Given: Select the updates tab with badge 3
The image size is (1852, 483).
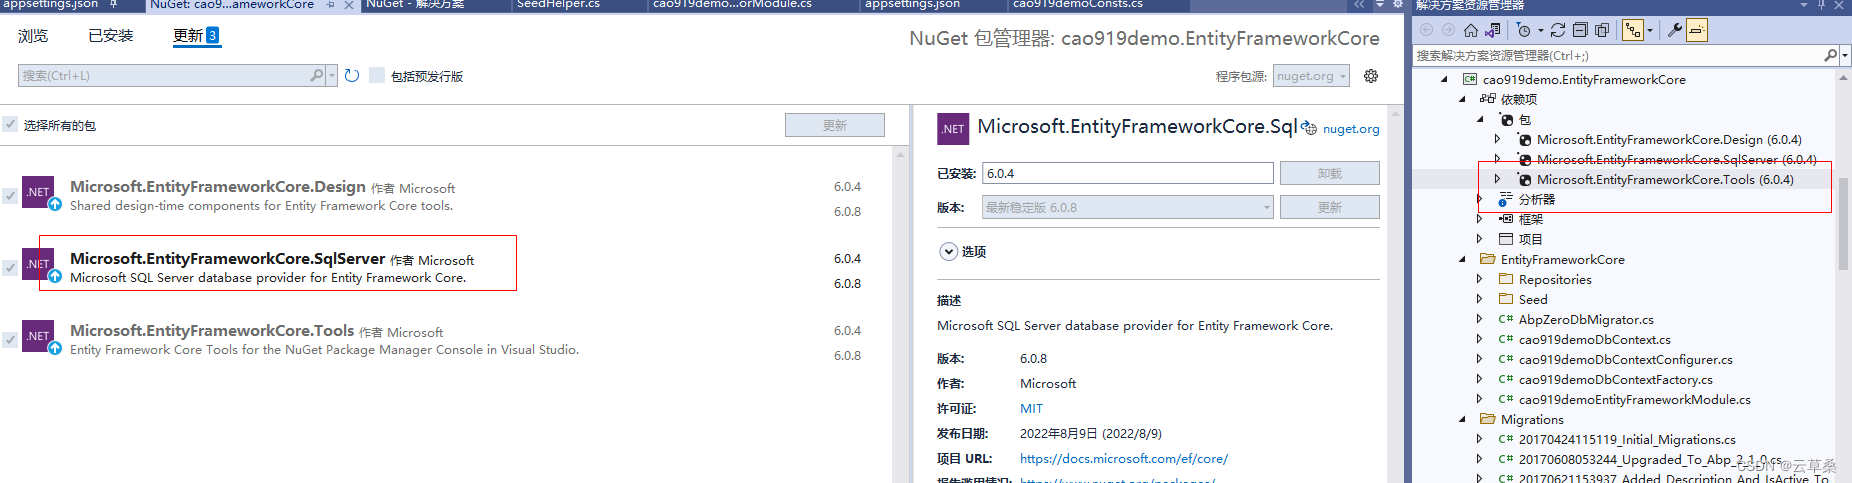Looking at the screenshot, I should [x=196, y=36].
